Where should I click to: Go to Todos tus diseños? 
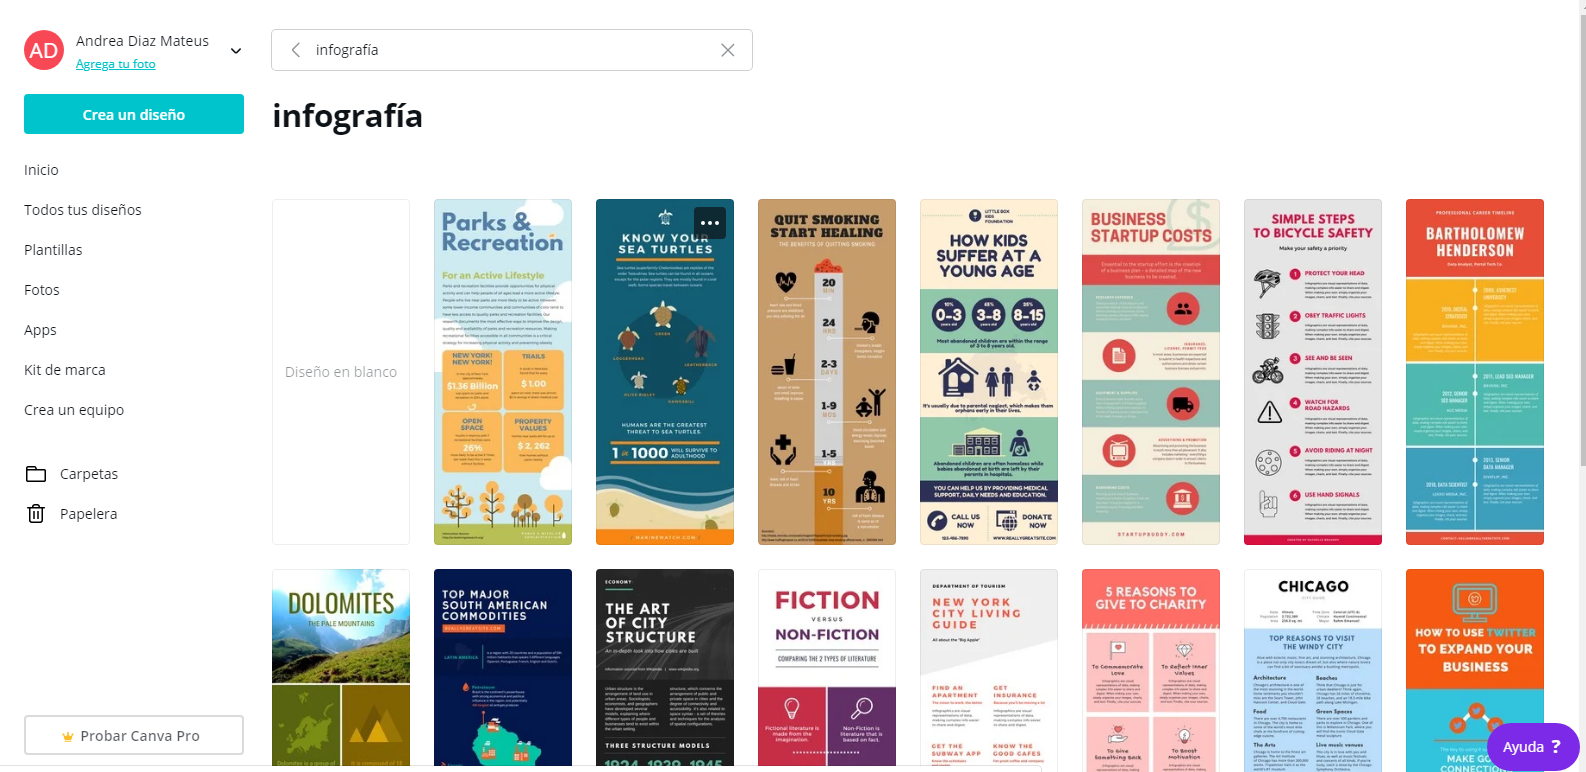tap(83, 210)
